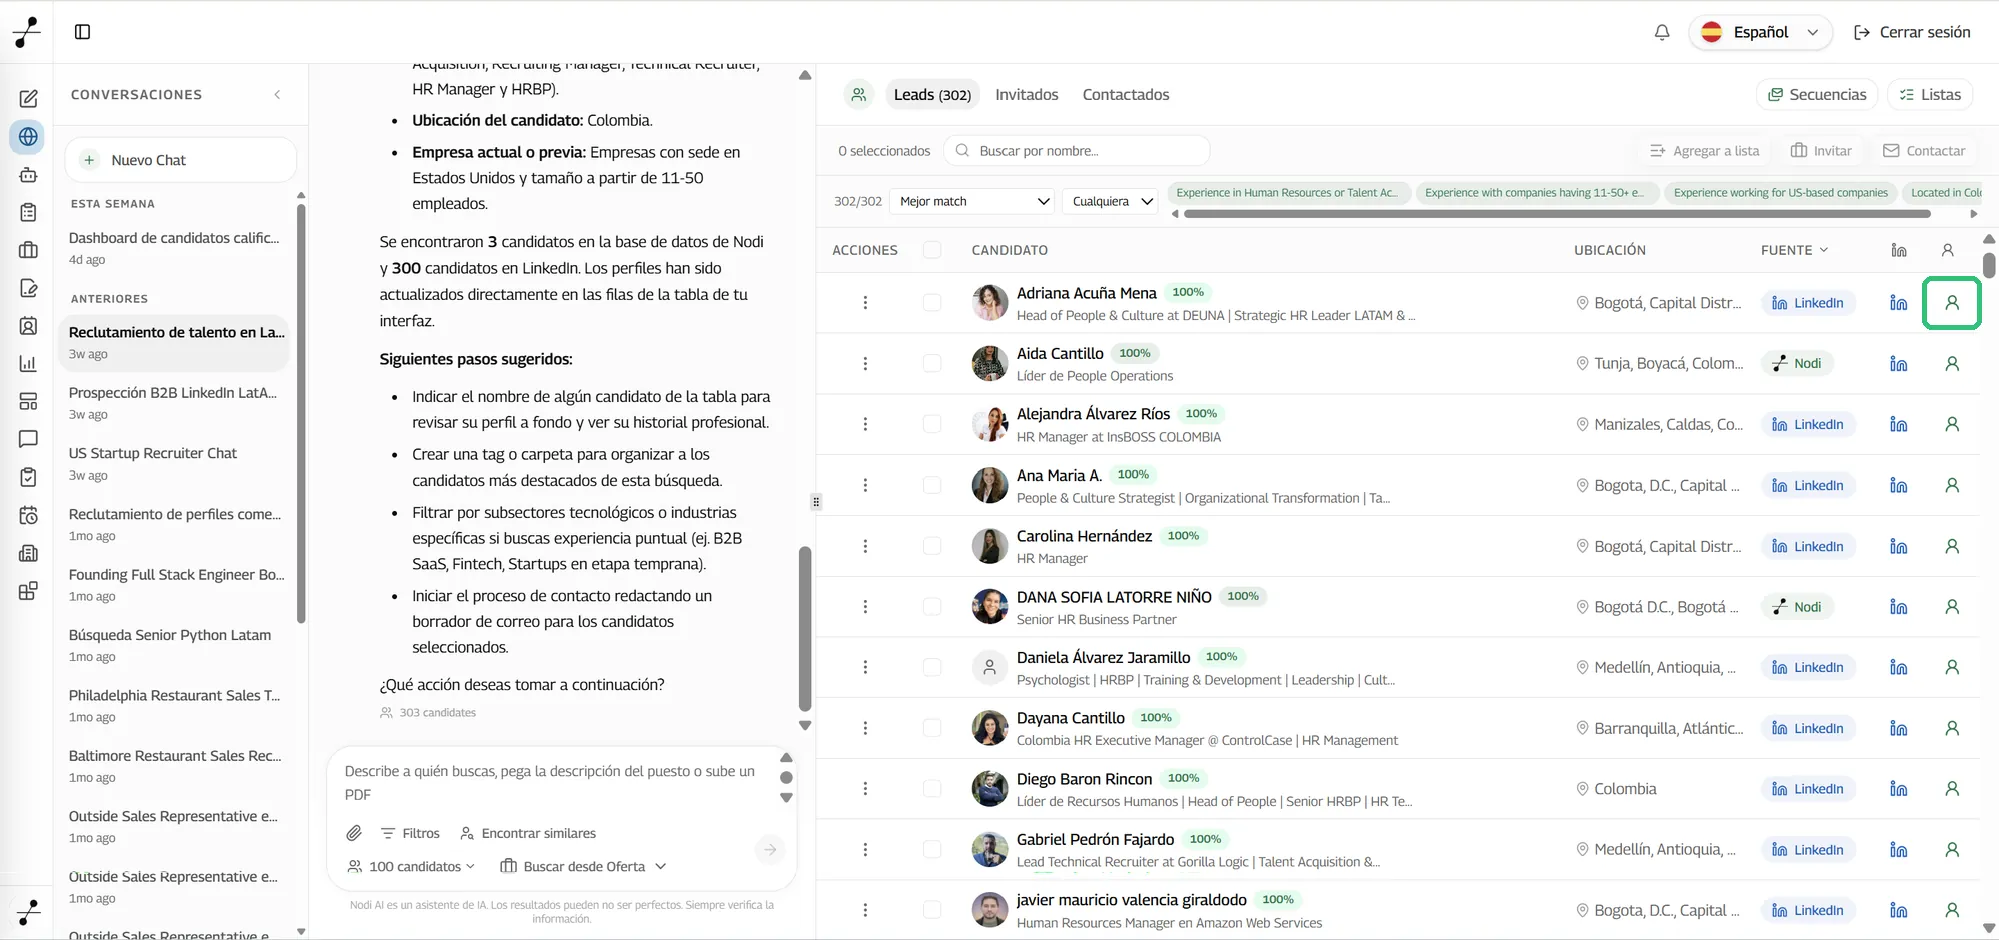Click the chat message scrollbar thumb
This screenshot has width=1999, height=940.
805,628
